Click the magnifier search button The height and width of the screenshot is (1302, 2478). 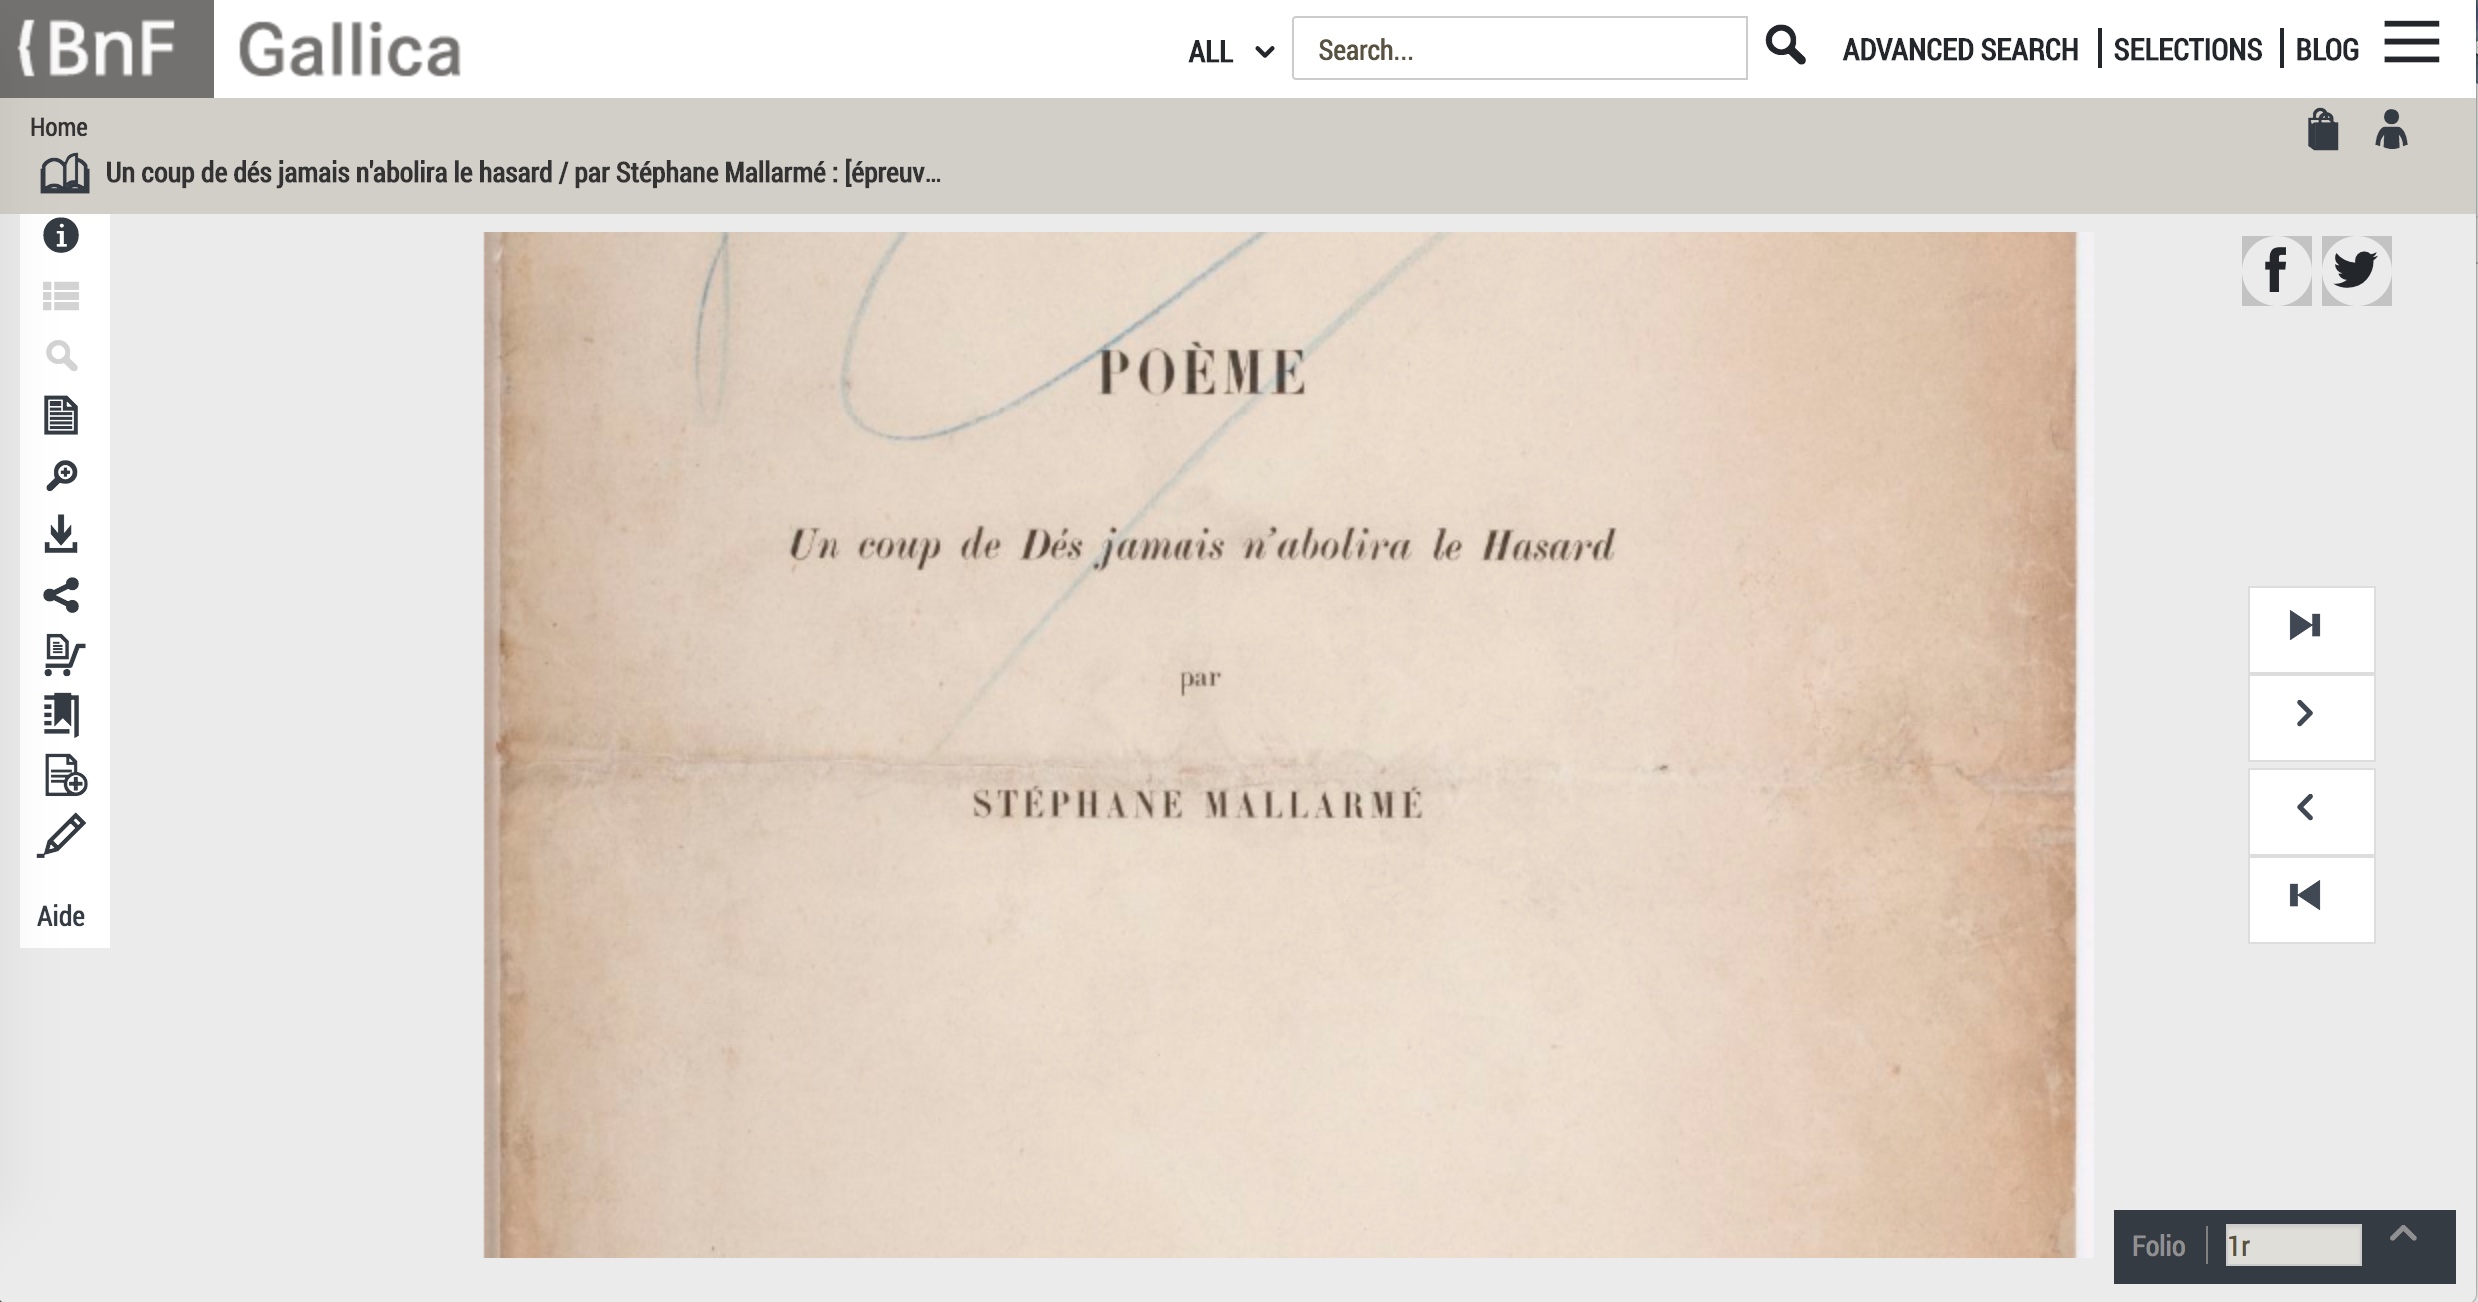[x=1785, y=46]
